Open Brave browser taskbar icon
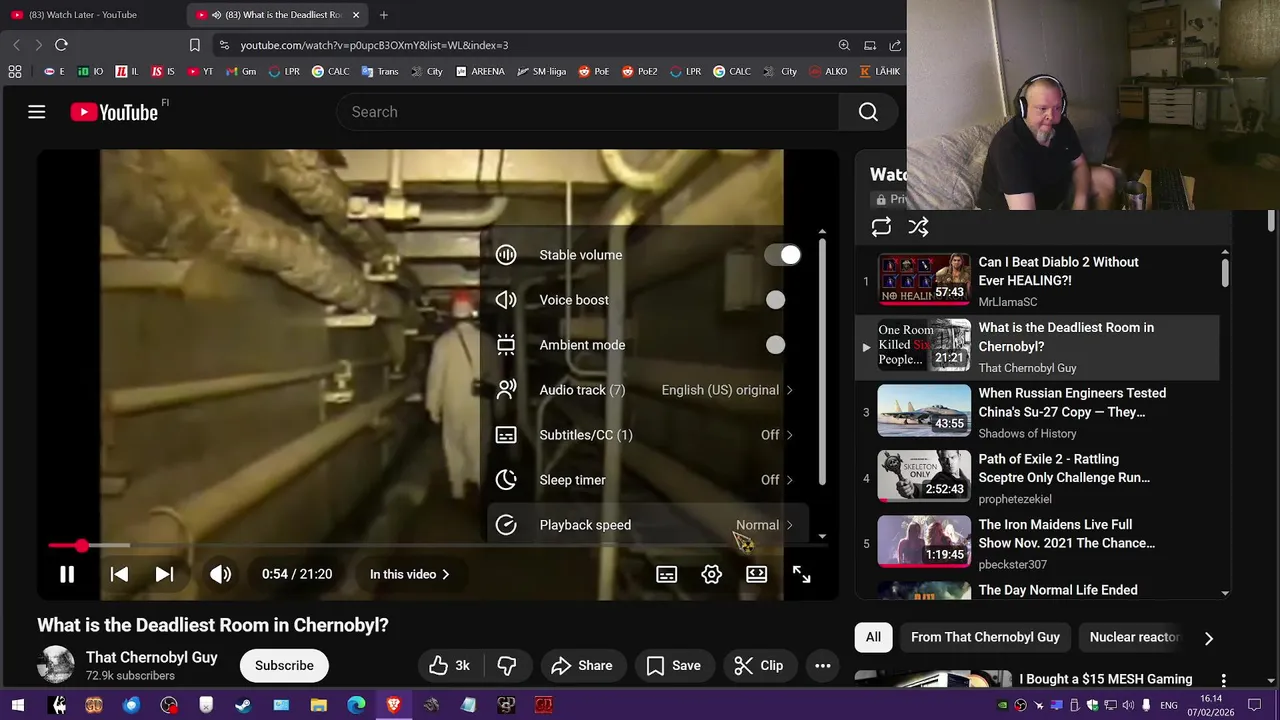 coord(394,705)
